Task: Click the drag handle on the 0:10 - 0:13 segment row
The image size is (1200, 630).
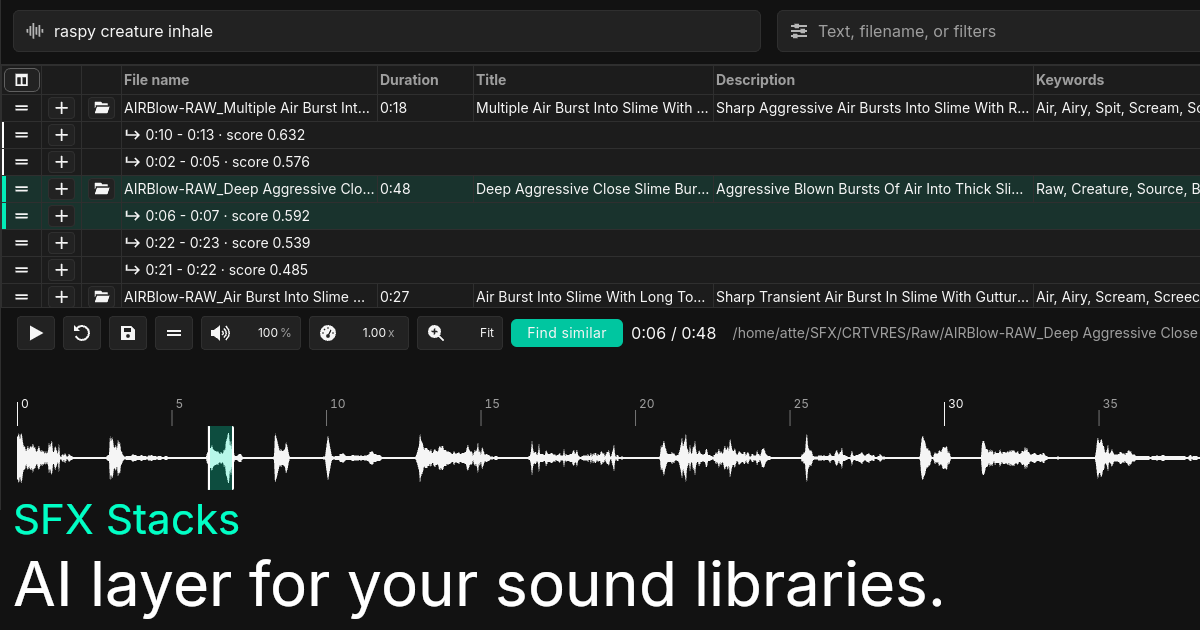Action: 22,135
